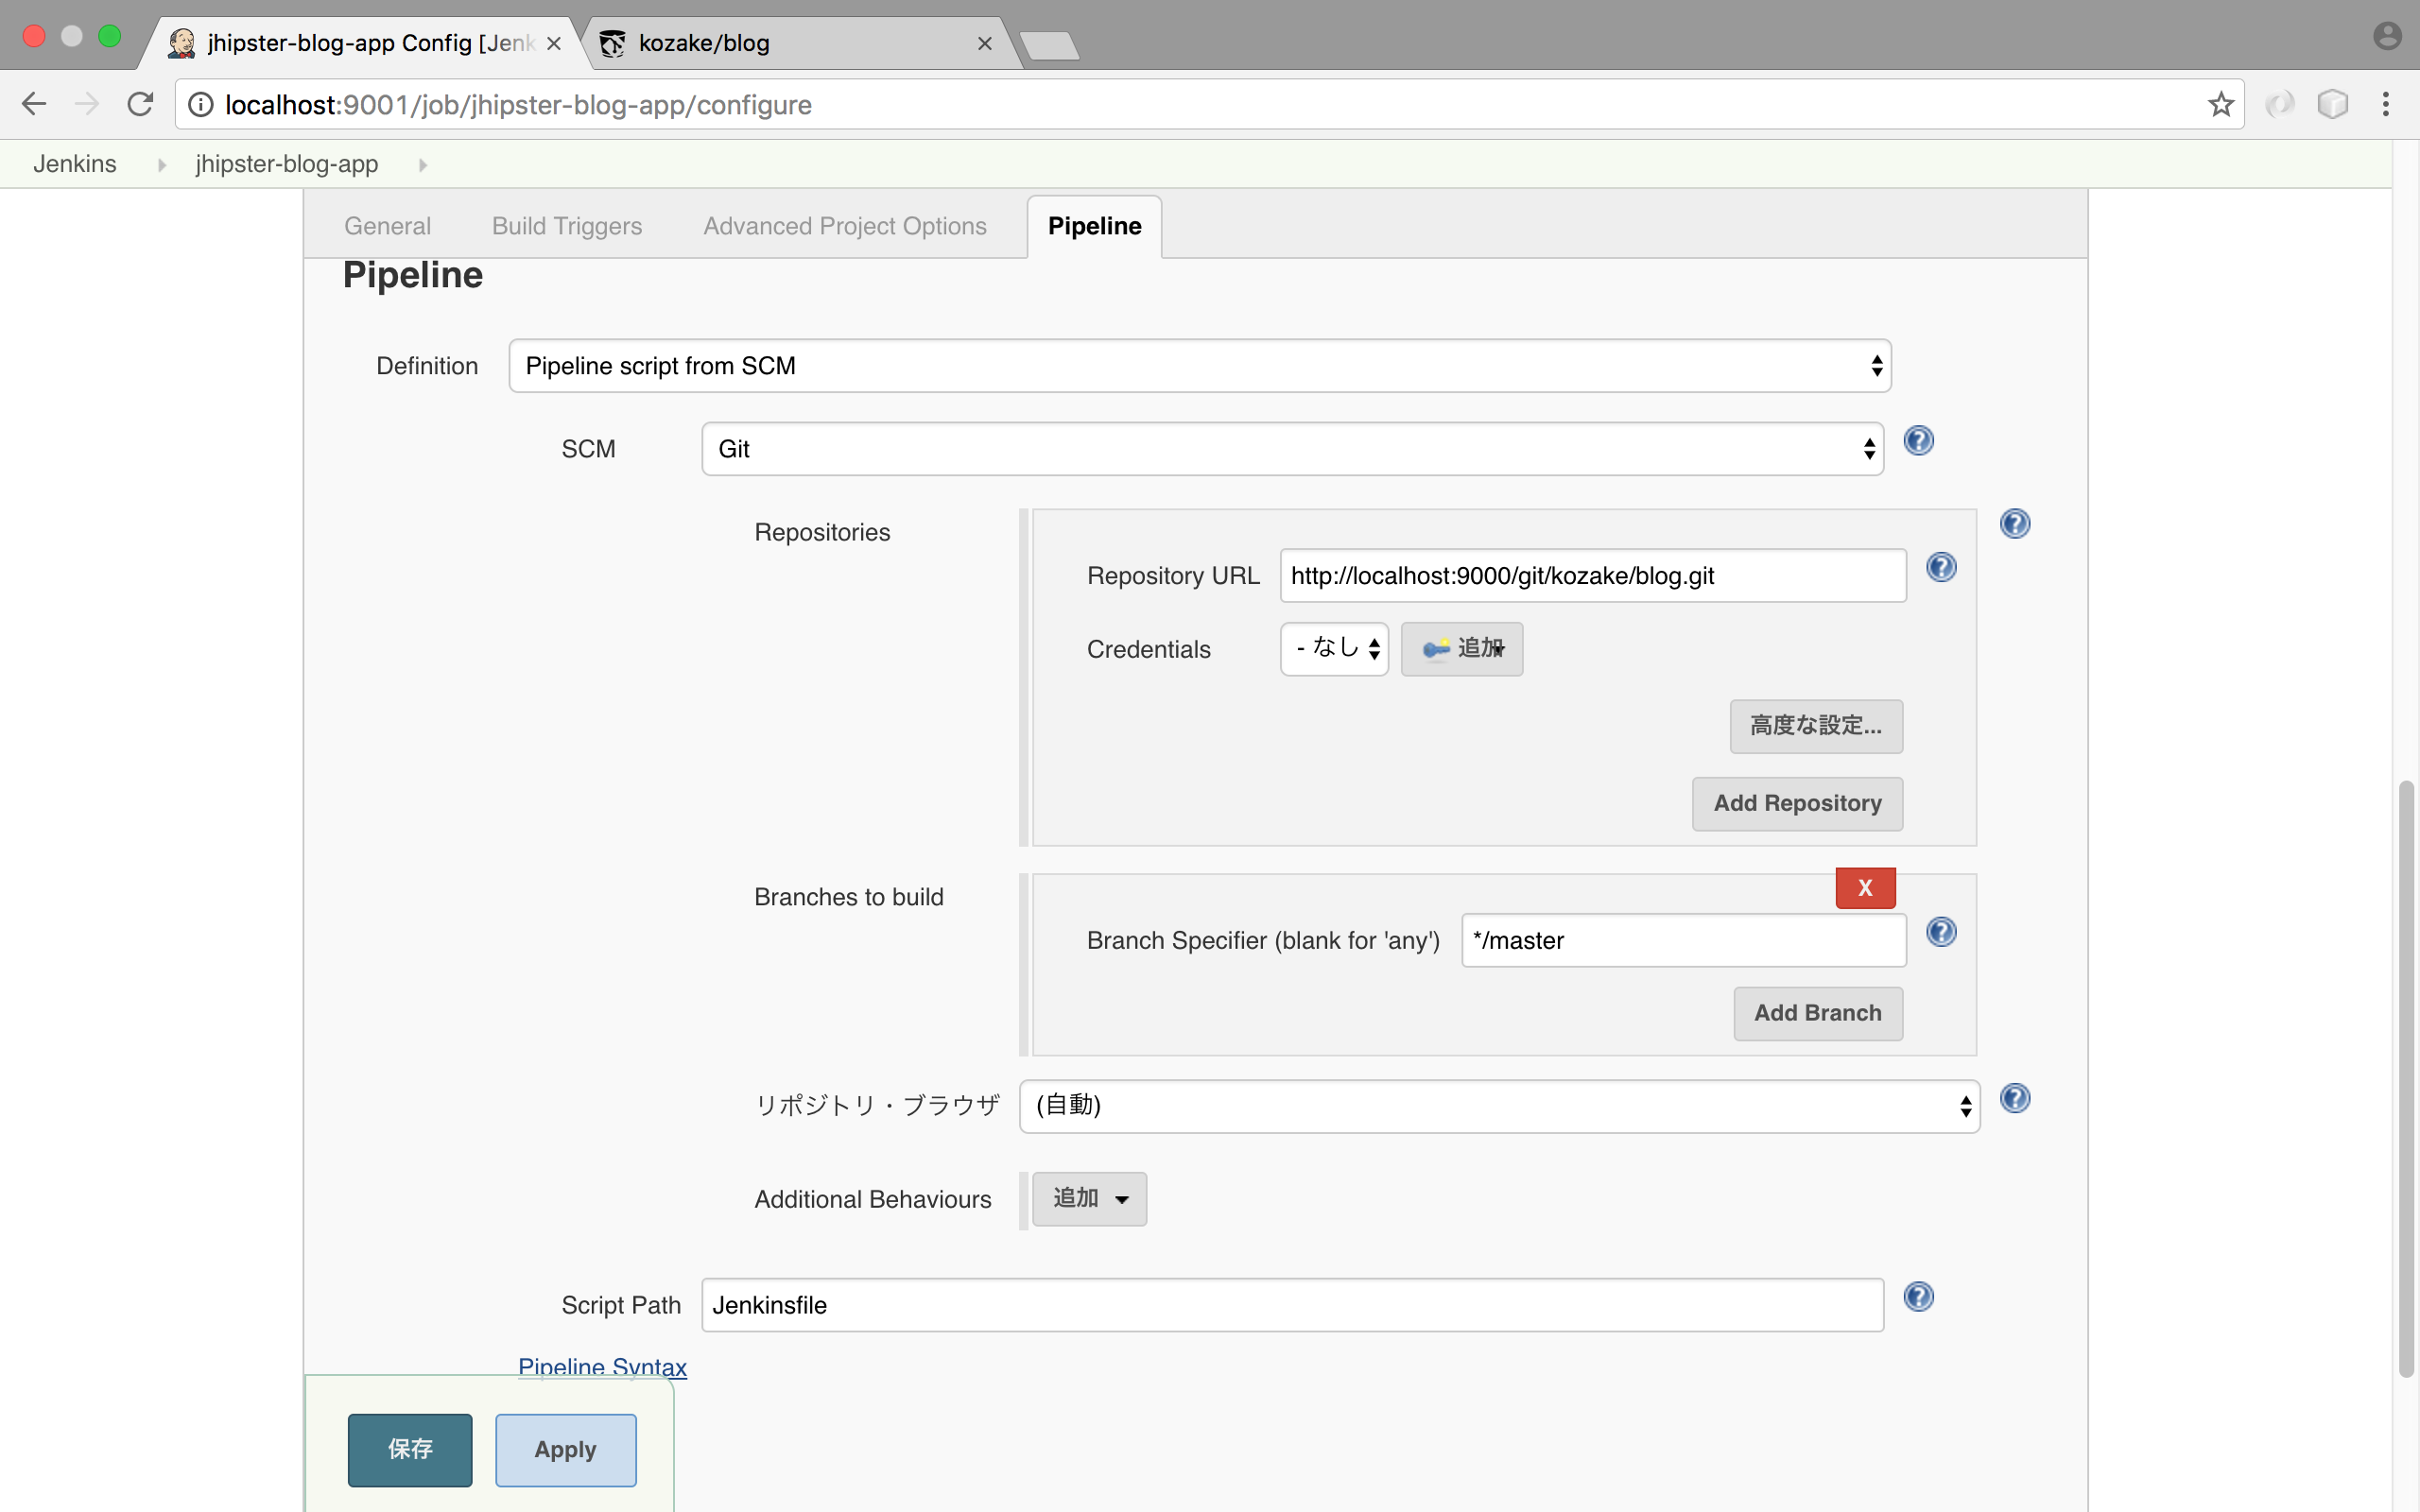Screen dimensions: 2420x1512
Task: Click the browser back arrow
Action: [34, 104]
